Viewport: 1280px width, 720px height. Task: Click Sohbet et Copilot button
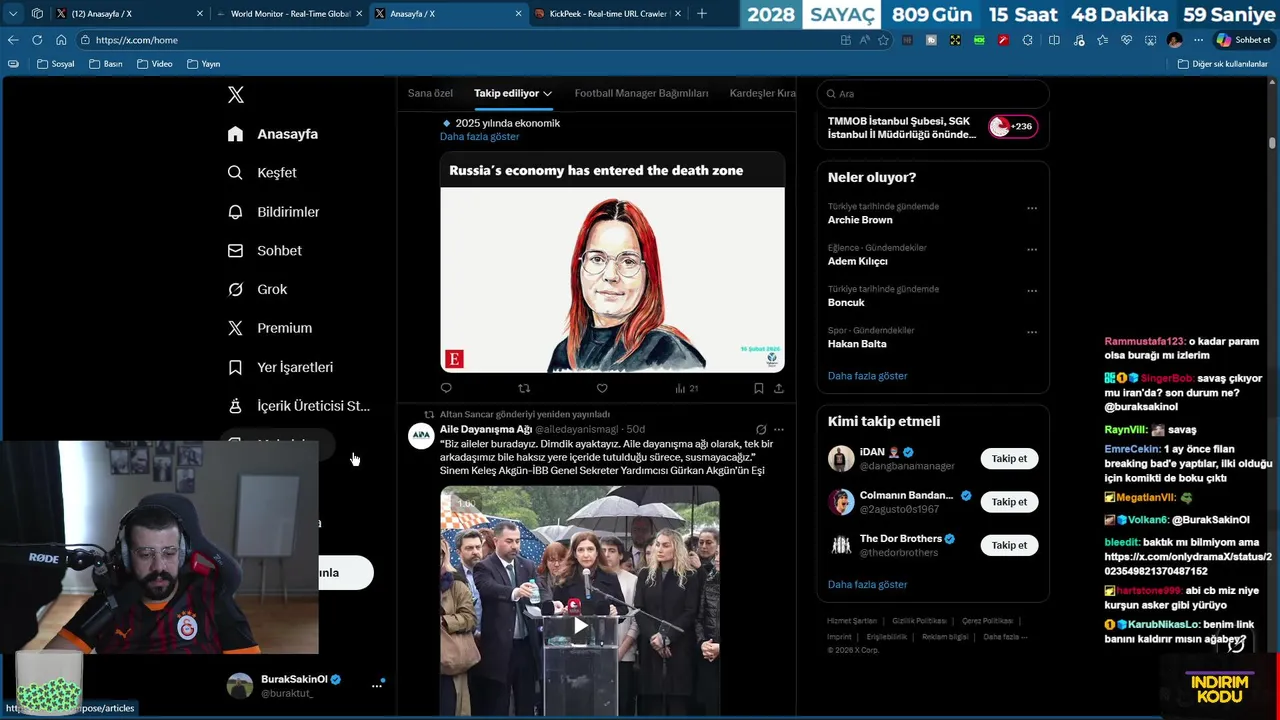click(x=1243, y=40)
